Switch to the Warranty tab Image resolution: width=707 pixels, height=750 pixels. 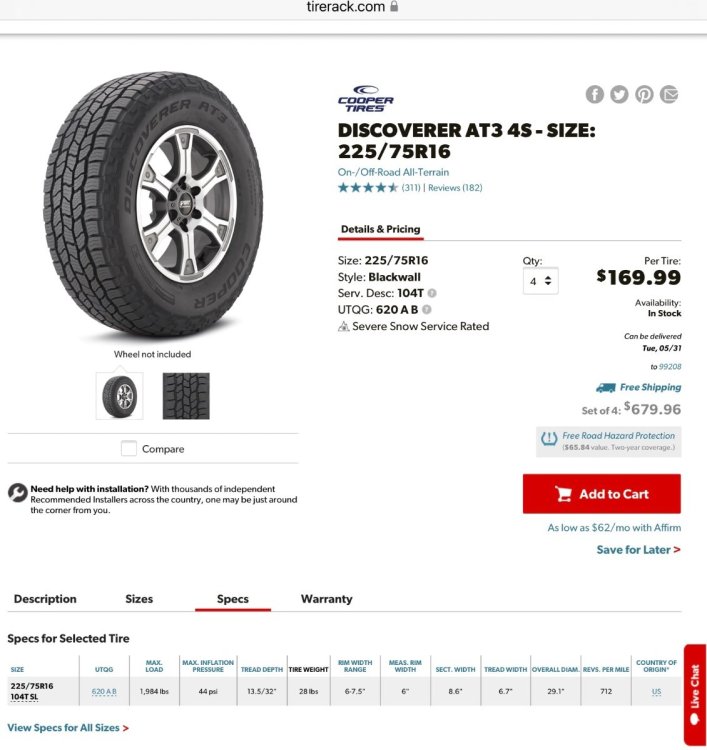[327, 599]
